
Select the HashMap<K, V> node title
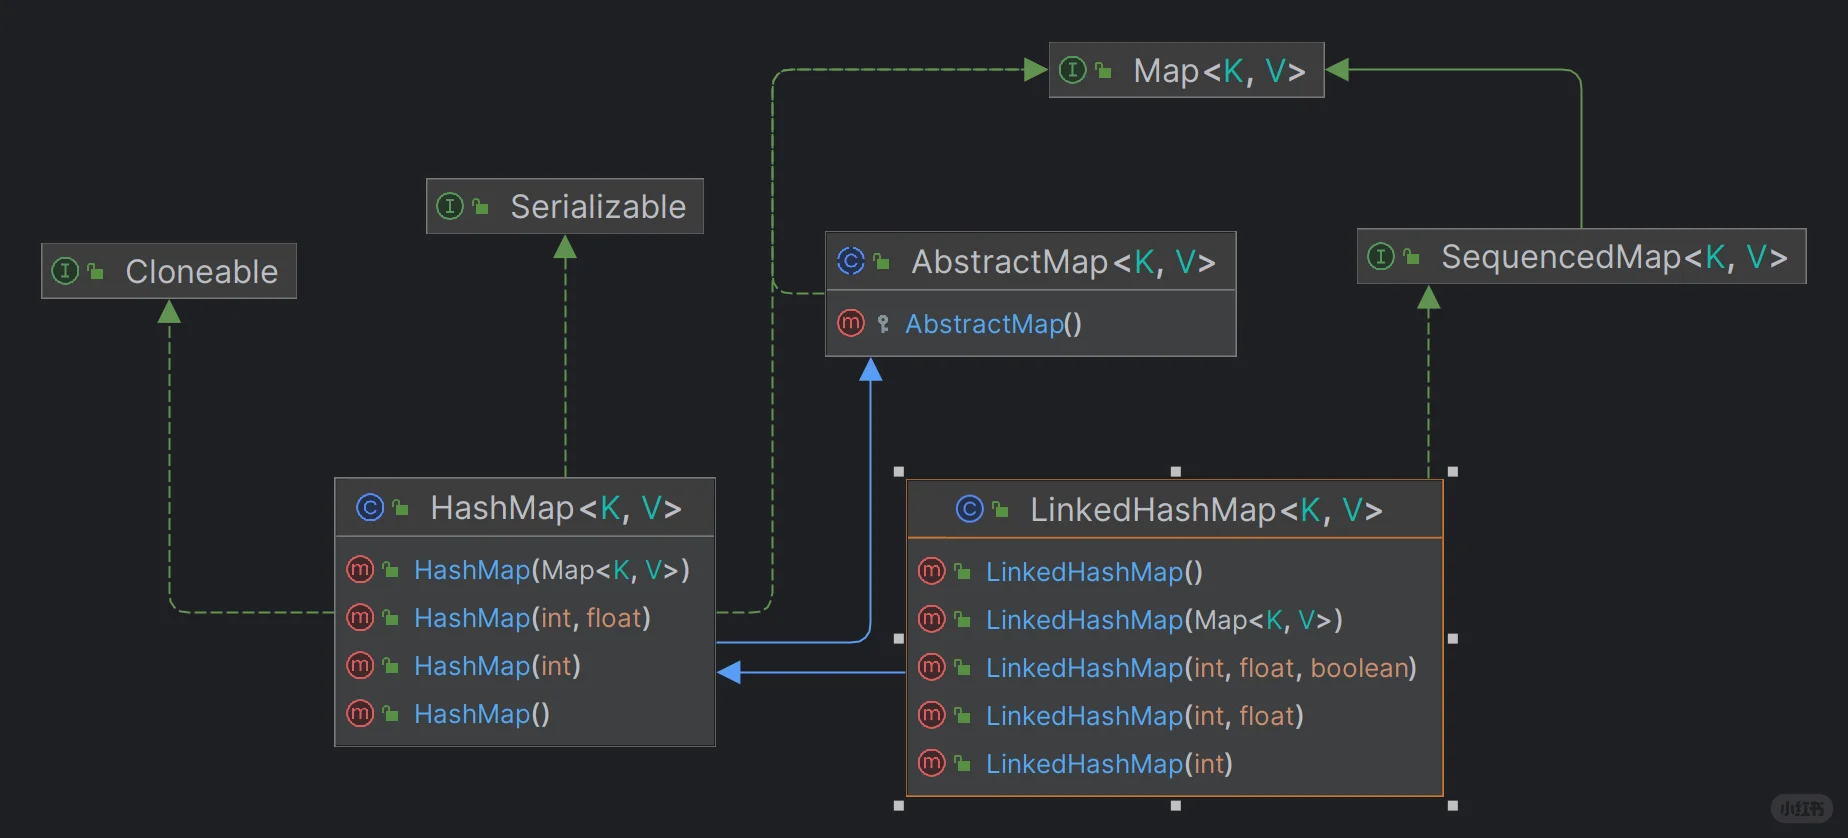click(x=556, y=509)
